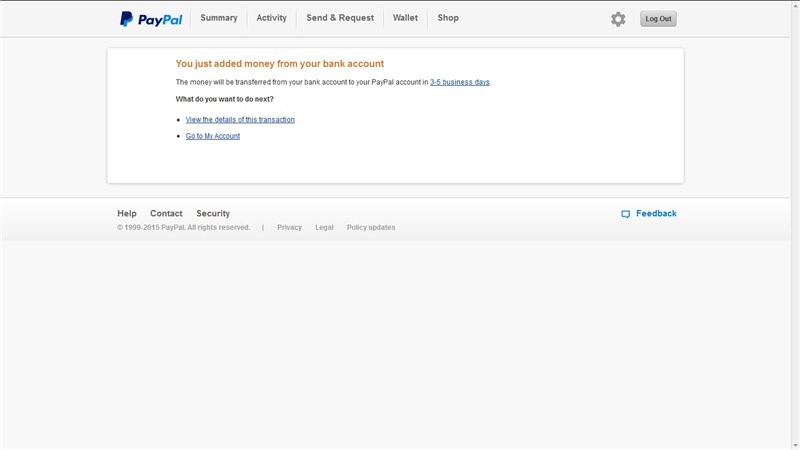
Task: Click the orange bank account confirmation heading
Action: click(280, 64)
